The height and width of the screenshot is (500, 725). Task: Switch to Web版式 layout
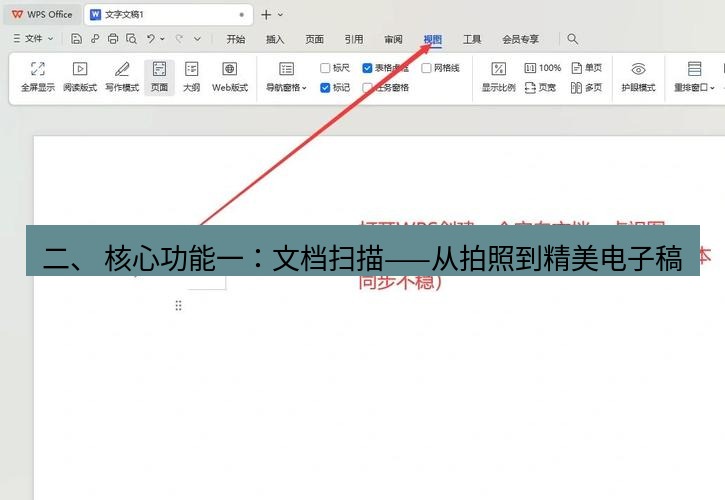coord(230,77)
